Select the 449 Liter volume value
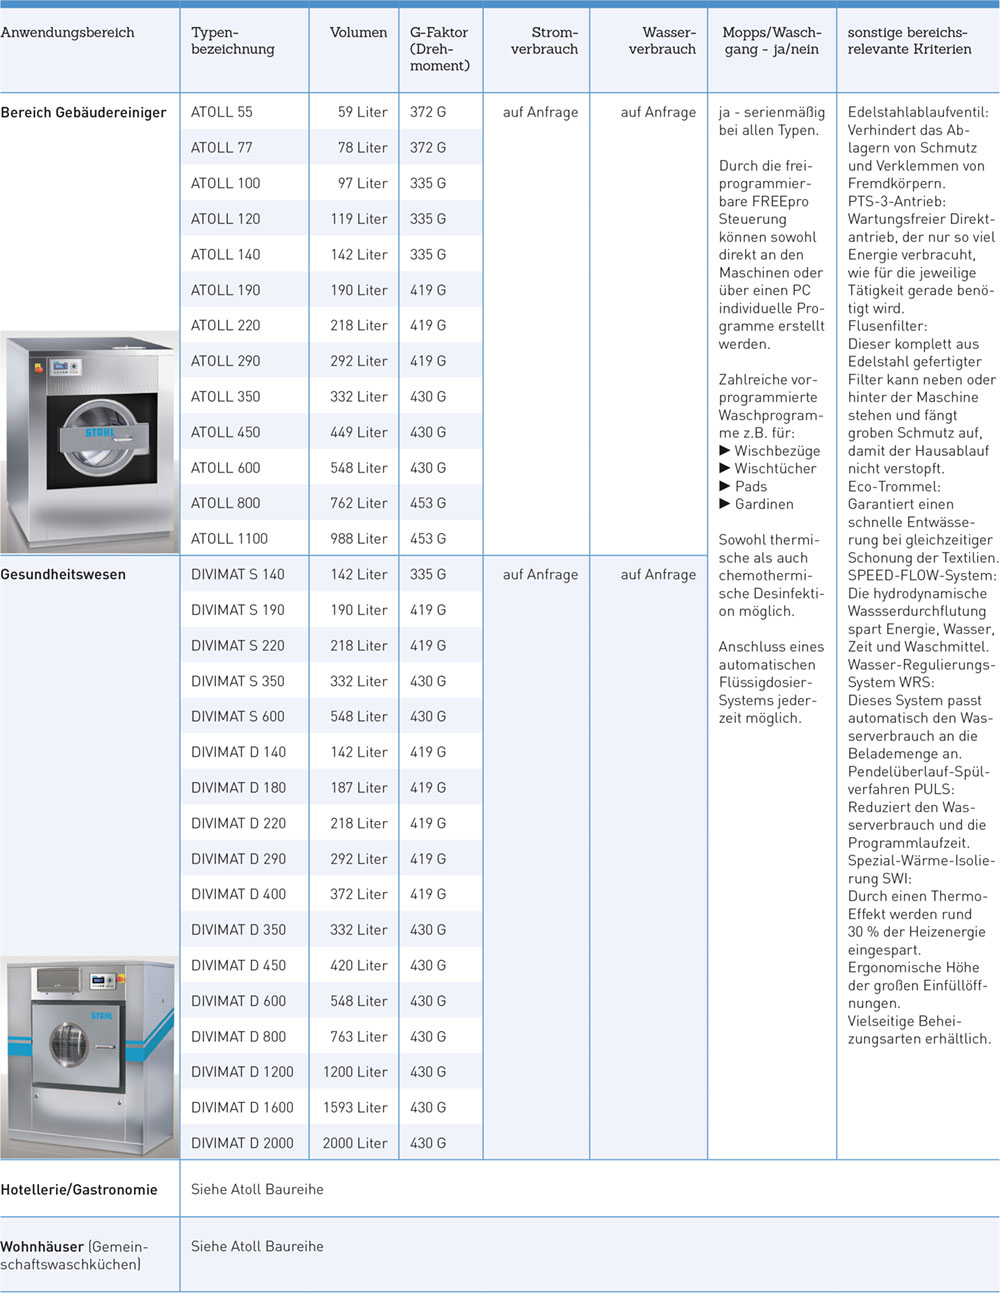 pos(359,432)
